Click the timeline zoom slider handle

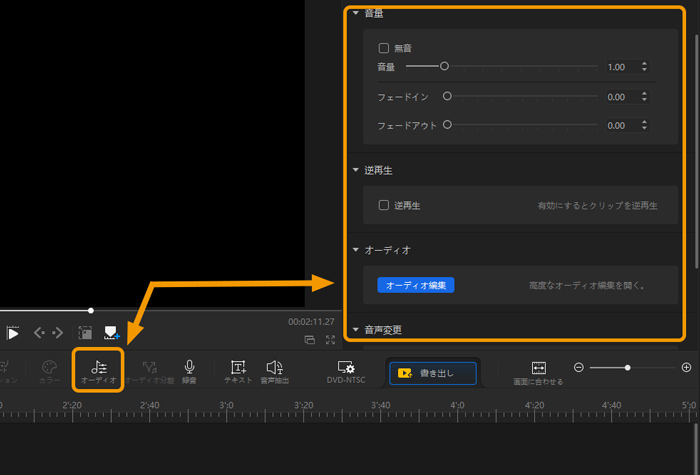point(628,368)
